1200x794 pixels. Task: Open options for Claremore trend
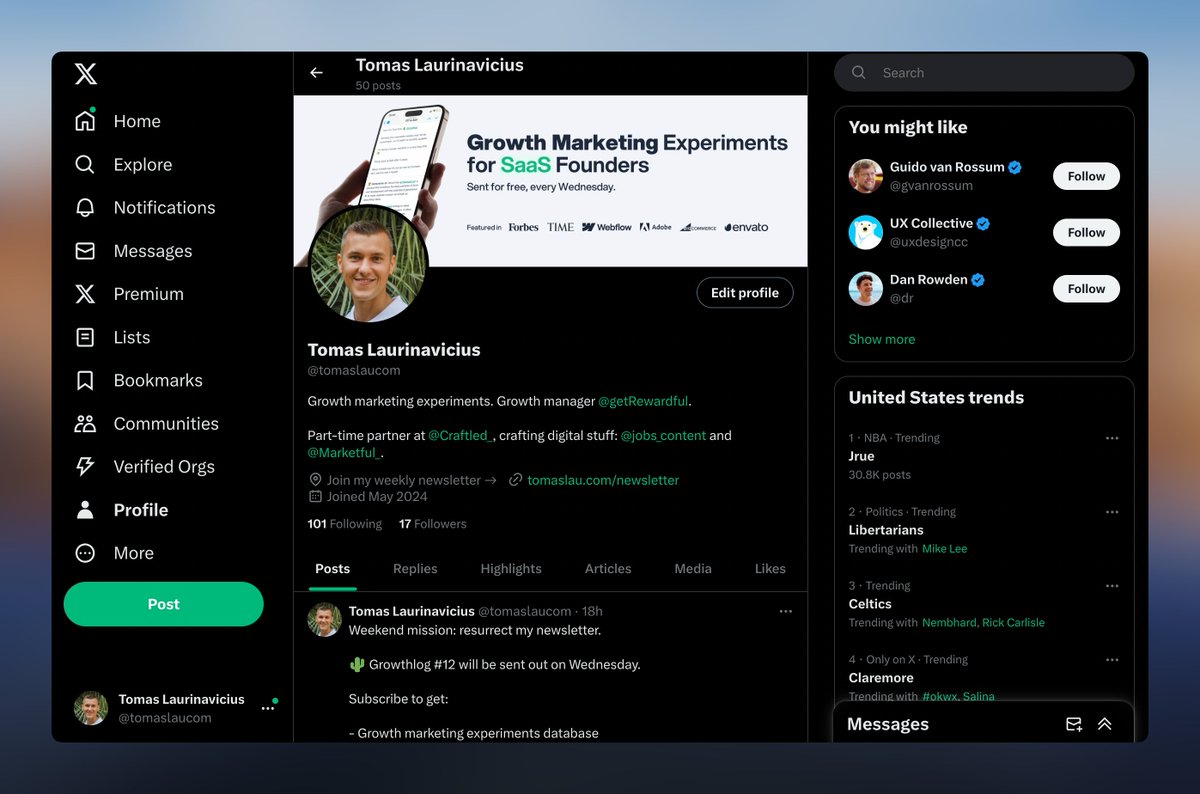[1112, 660]
